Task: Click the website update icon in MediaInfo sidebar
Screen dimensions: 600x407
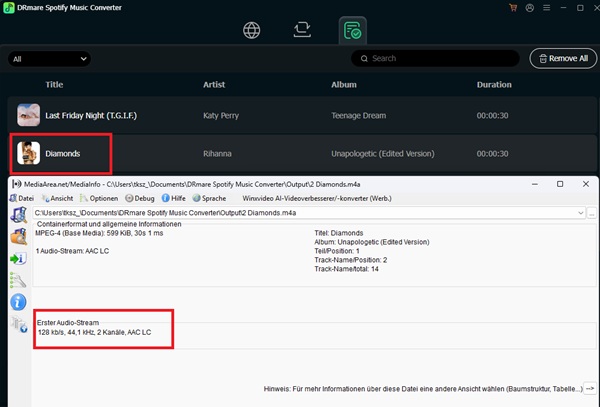Action: click(x=18, y=324)
